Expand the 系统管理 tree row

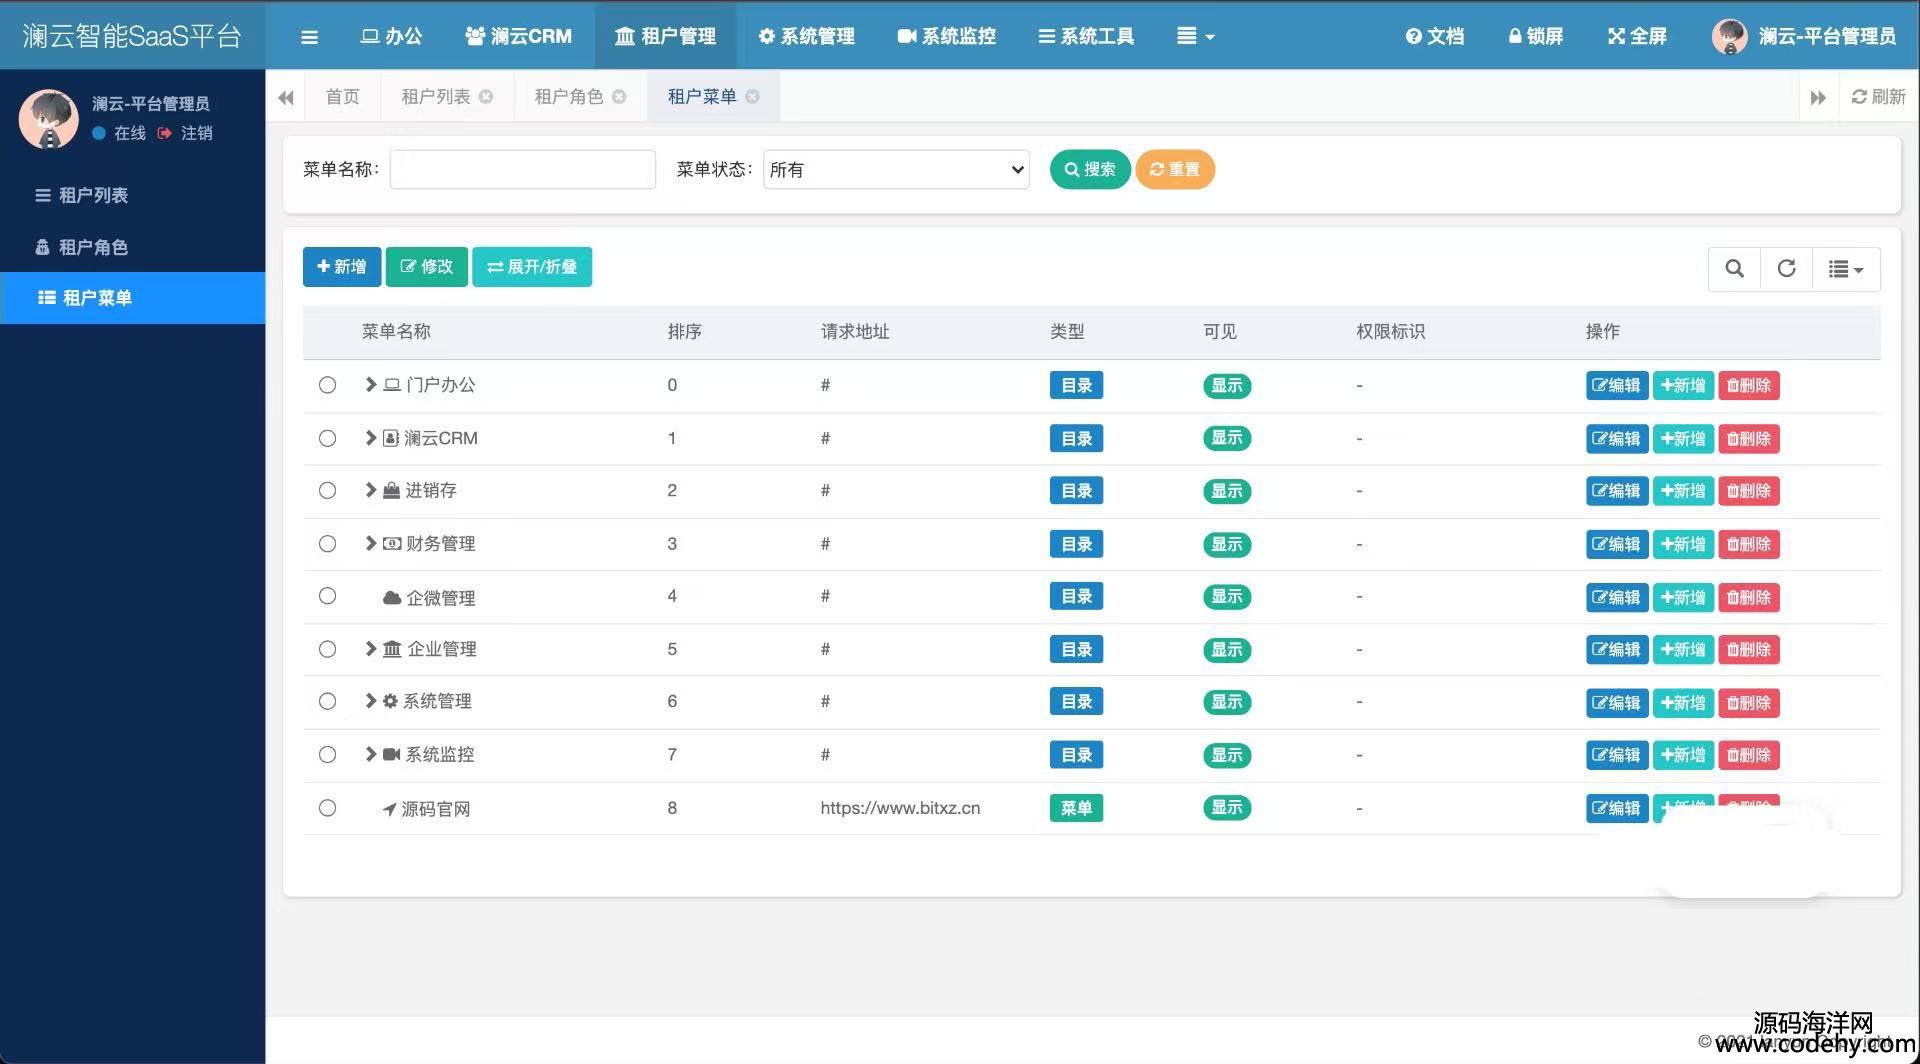[x=371, y=701]
